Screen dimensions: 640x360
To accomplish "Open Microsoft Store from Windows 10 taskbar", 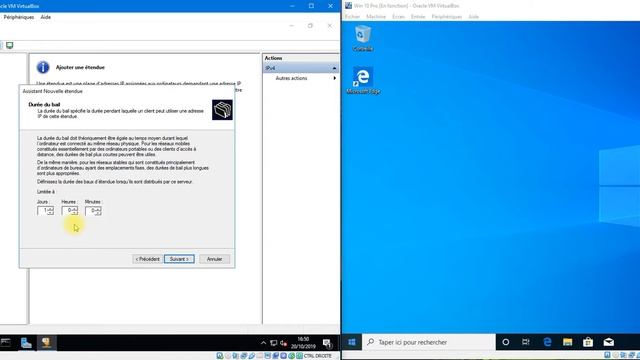I will pos(588,342).
